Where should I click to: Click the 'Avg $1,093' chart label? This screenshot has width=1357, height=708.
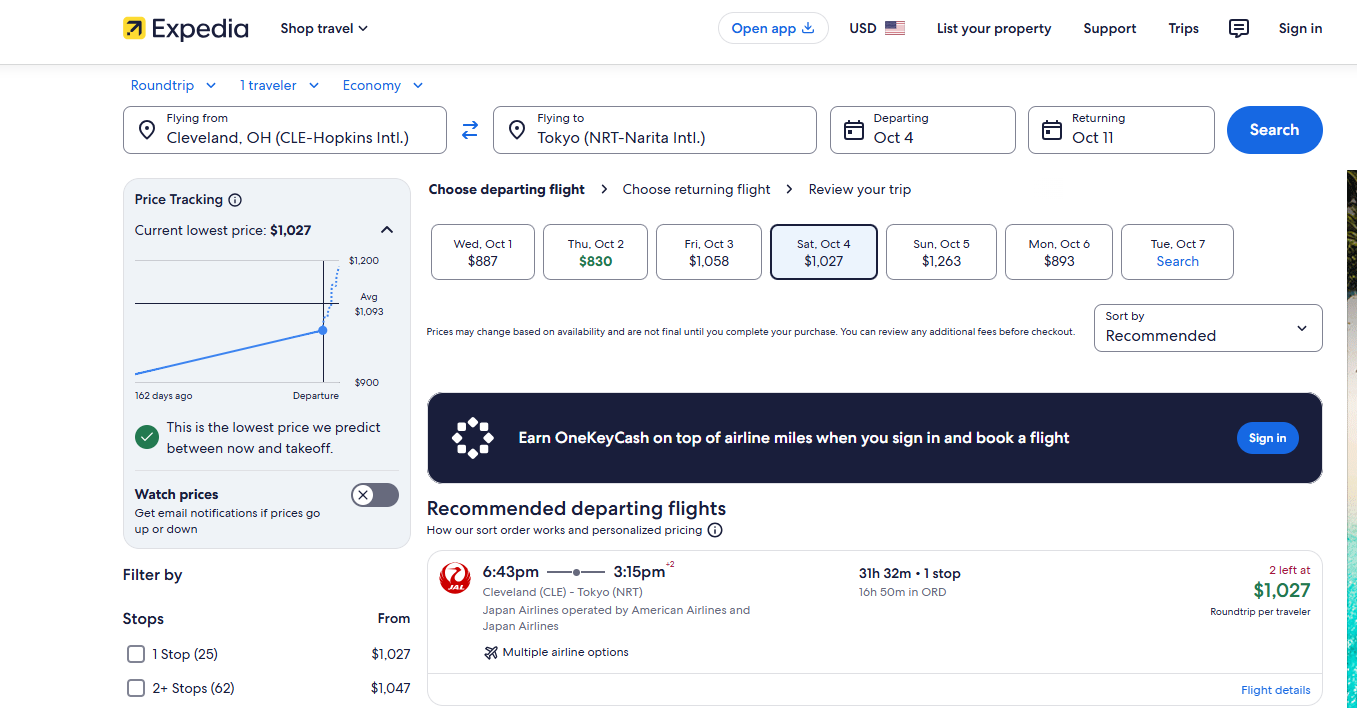tap(369, 304)
